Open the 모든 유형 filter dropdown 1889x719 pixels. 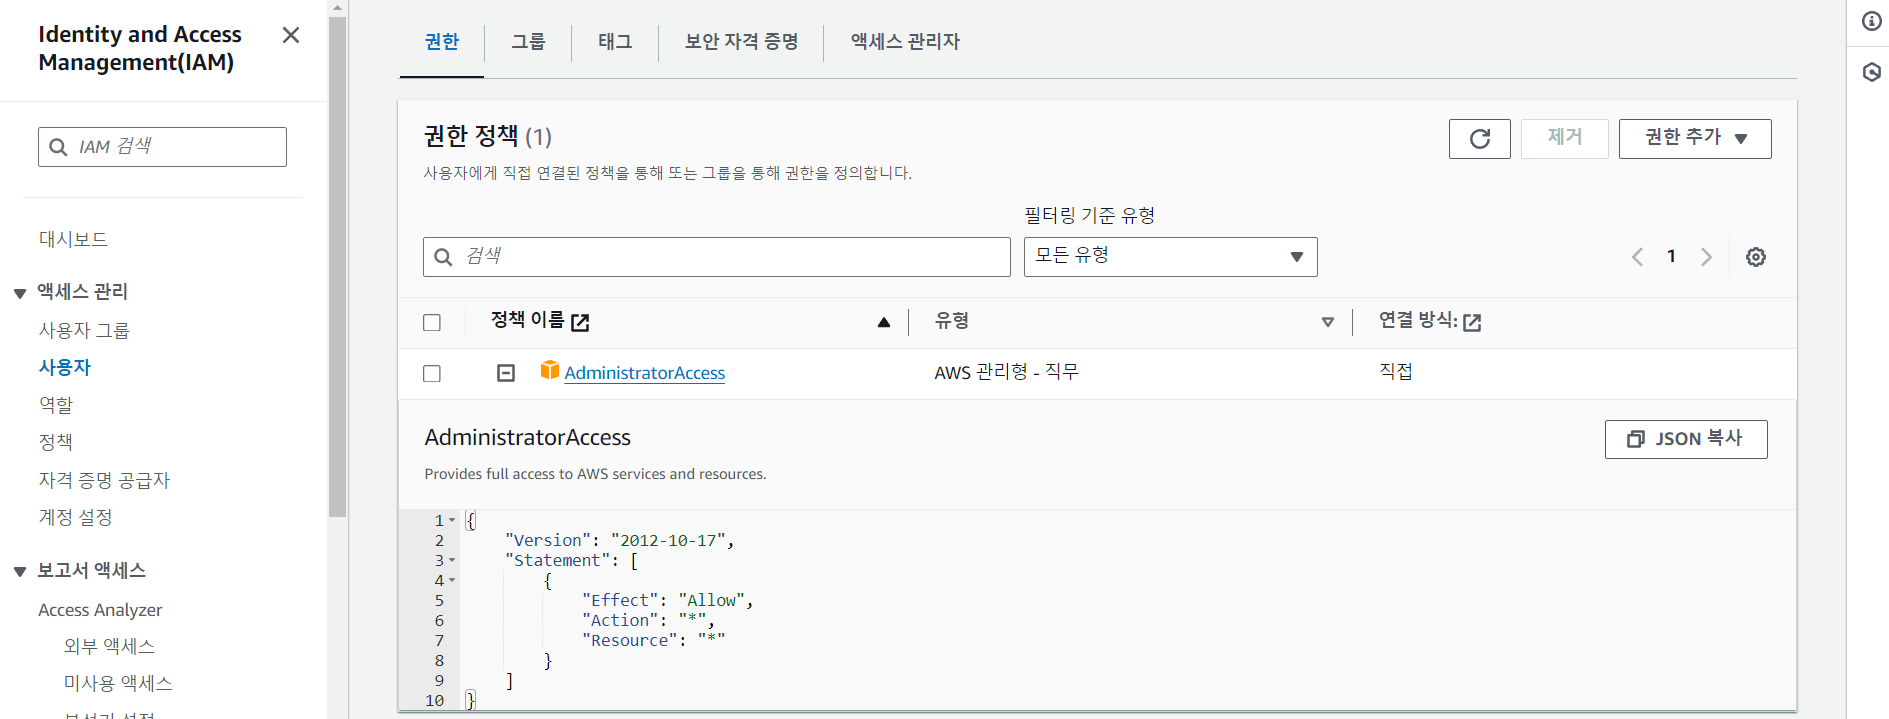(x=1170, y=257)
